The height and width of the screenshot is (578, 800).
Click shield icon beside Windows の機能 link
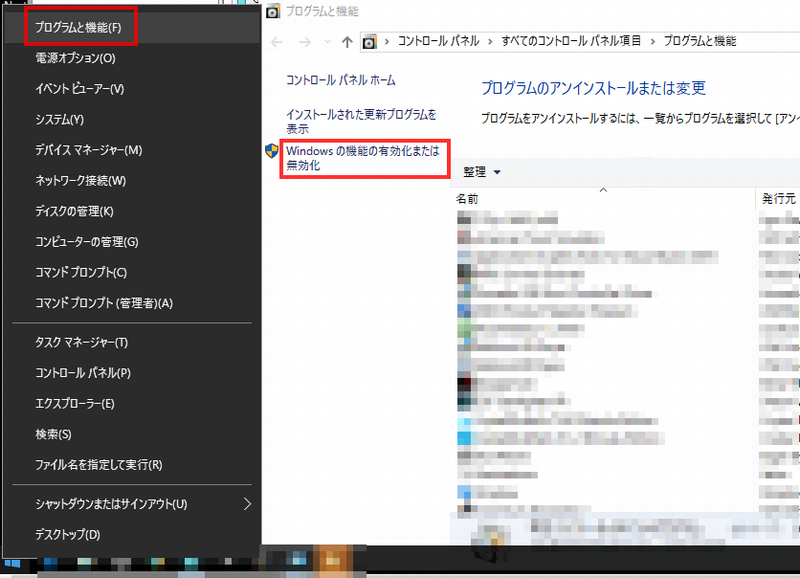272,151
